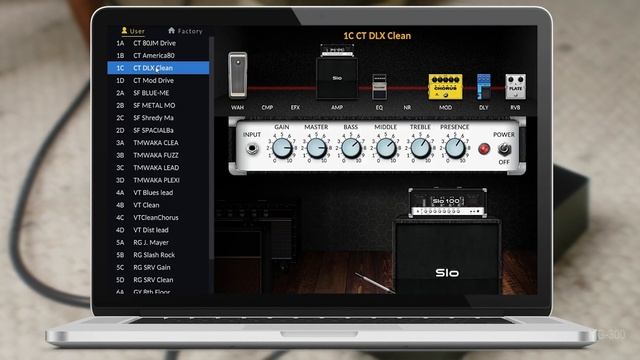
Task: Select preset 2D SF SPACIALBa
Action: [x=158, y=130]
